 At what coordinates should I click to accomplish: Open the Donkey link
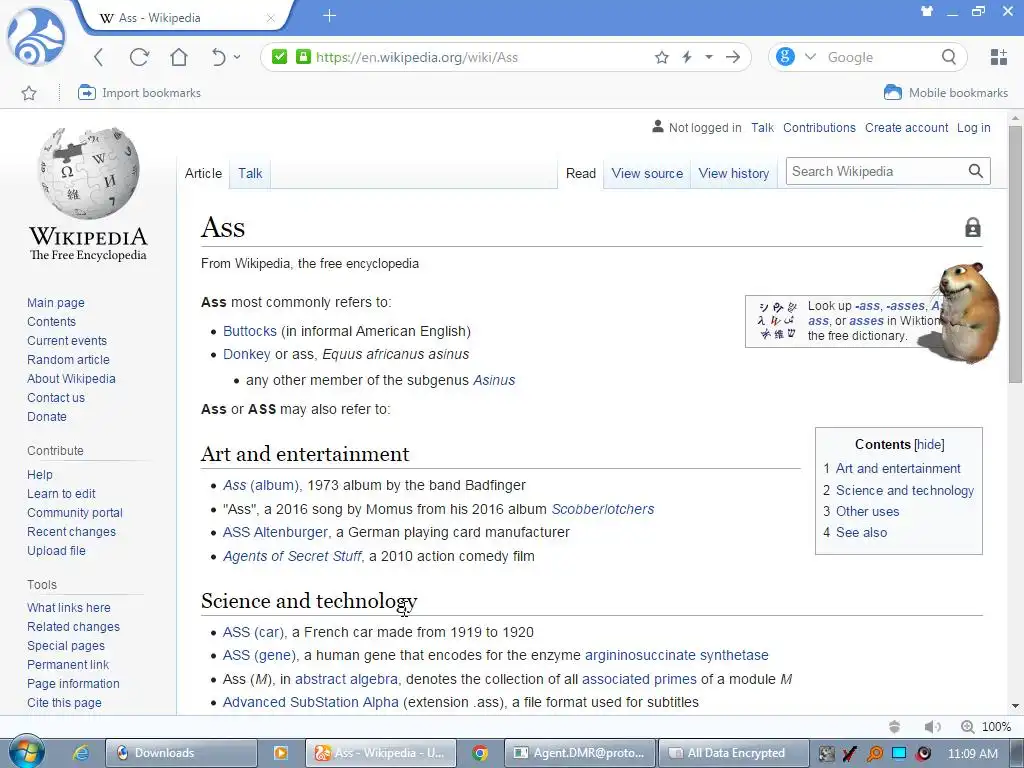click(x=246, y=354)
